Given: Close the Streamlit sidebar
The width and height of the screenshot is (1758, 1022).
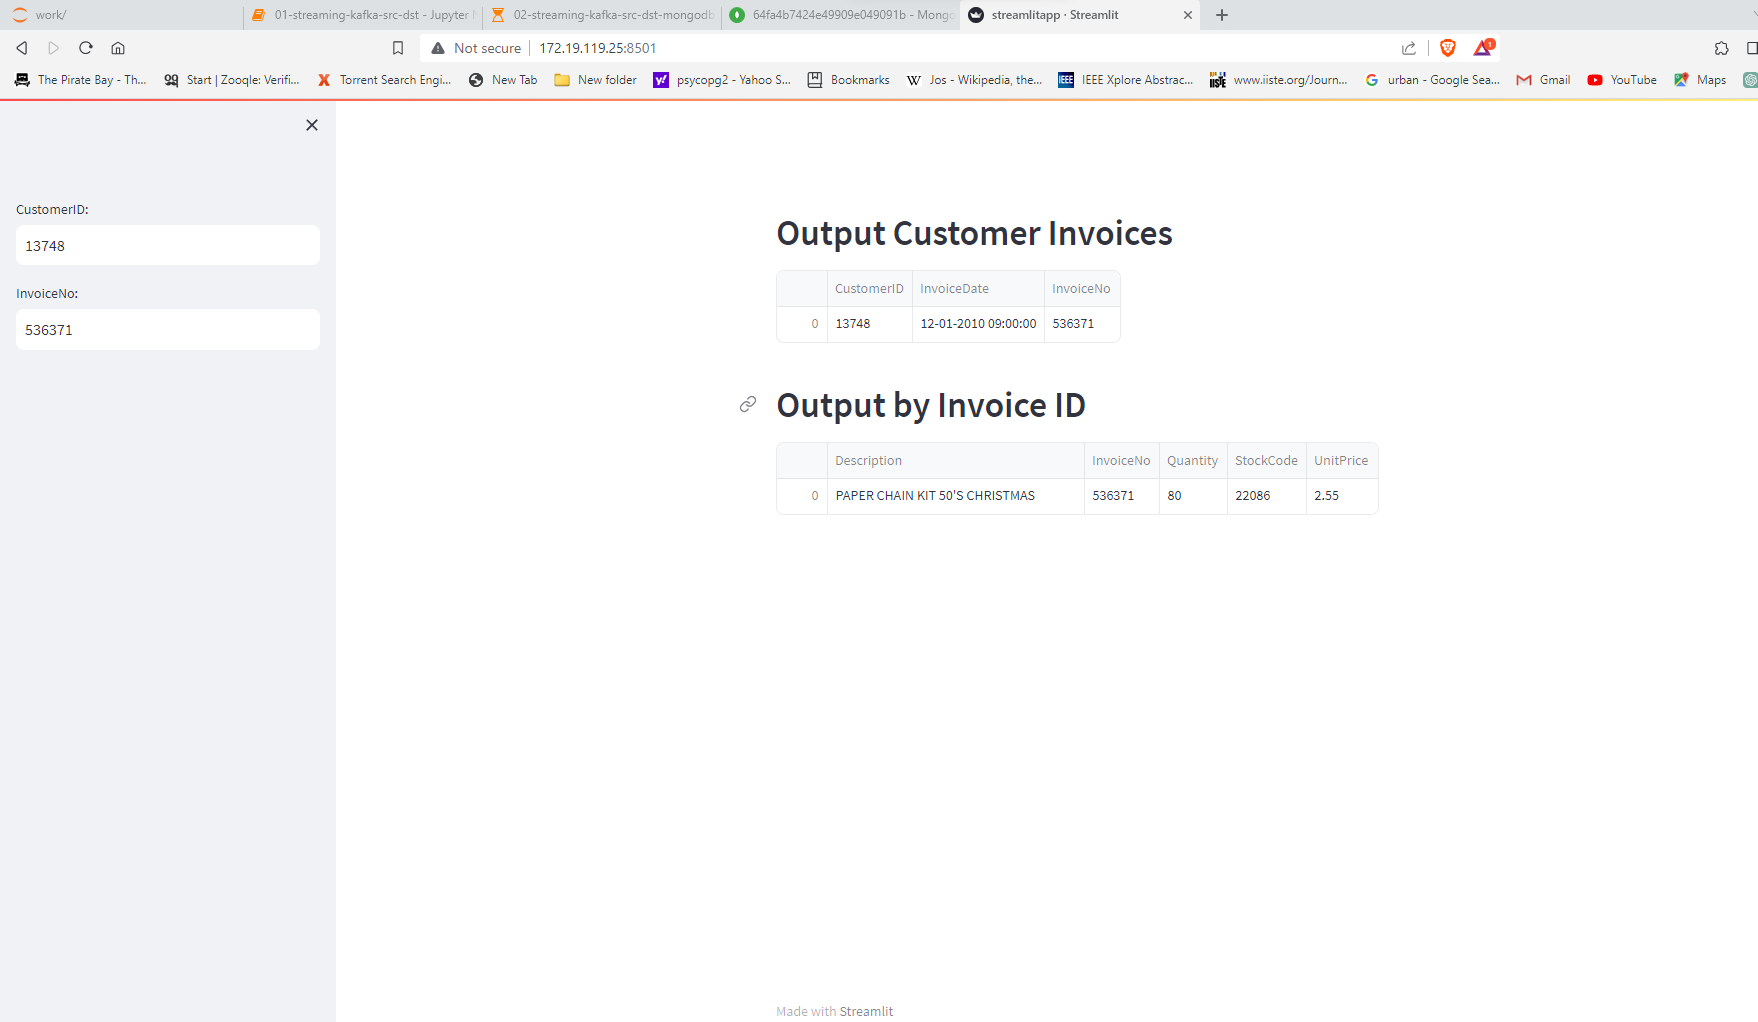Looking at the screenshot, I should 311,125.
